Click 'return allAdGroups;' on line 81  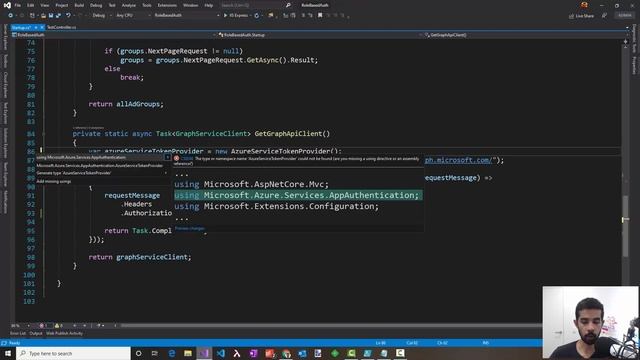(x=126, y=104)
